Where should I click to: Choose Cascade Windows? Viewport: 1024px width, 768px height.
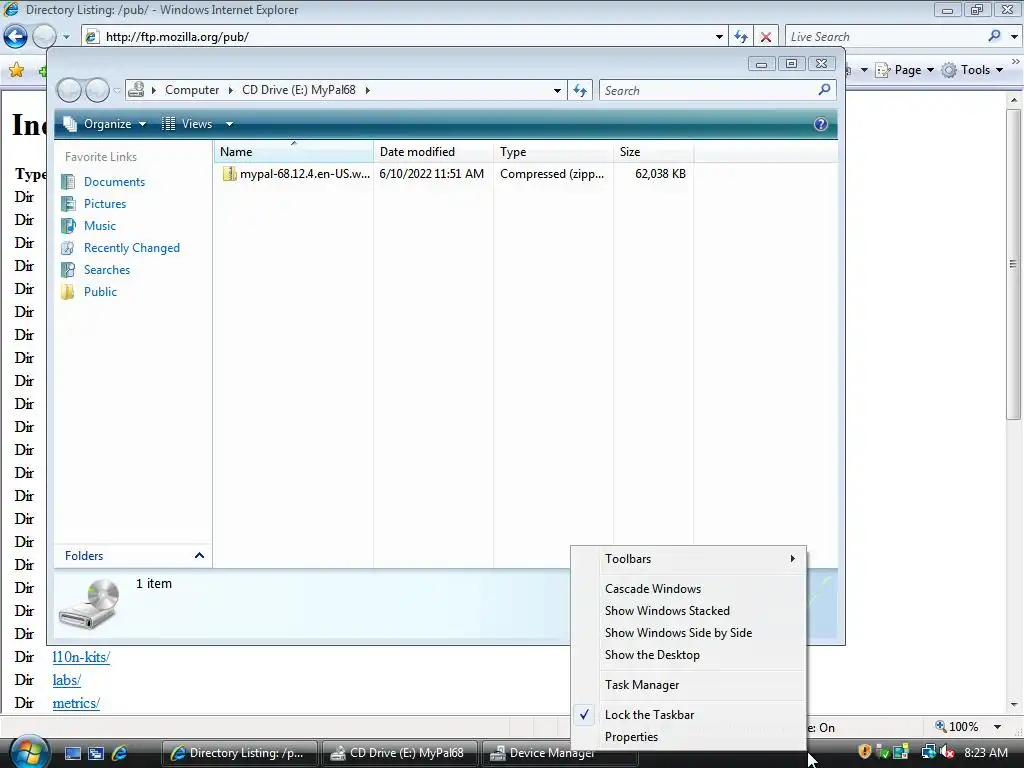pos(689,589)
